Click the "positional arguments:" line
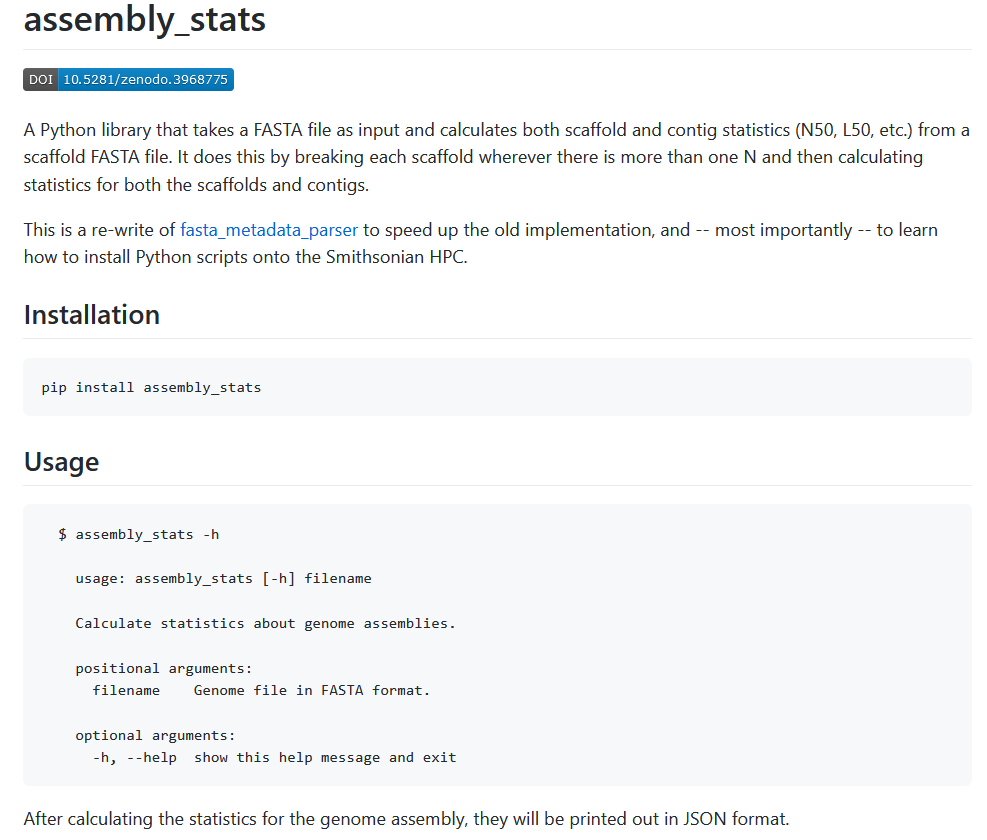 (x=164, y=668)
